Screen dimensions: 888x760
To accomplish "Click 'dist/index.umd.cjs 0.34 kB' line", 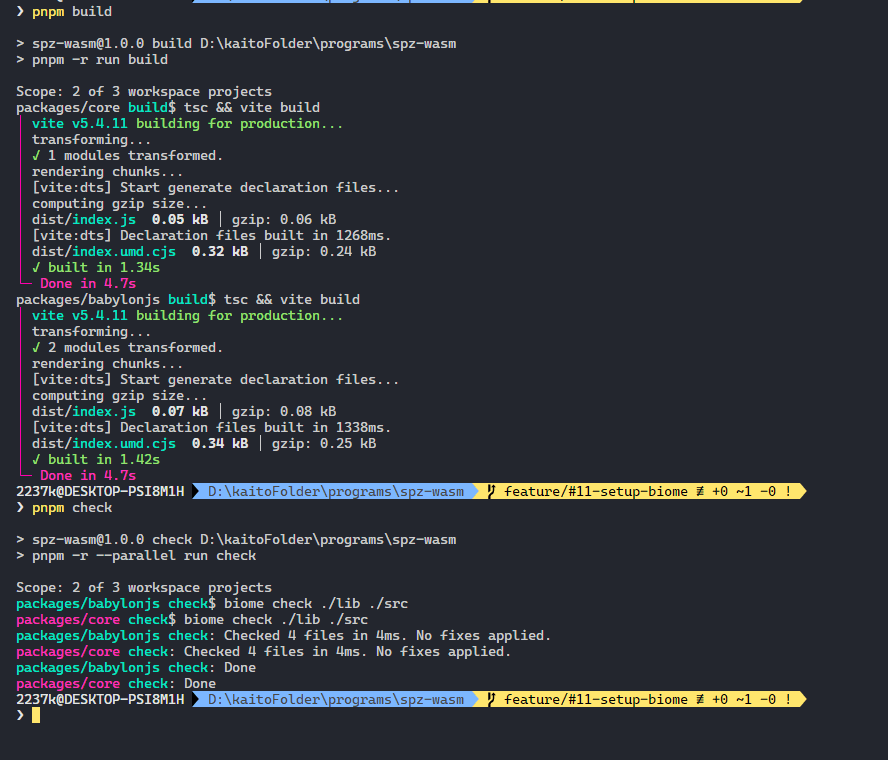I will click(204, 443).
